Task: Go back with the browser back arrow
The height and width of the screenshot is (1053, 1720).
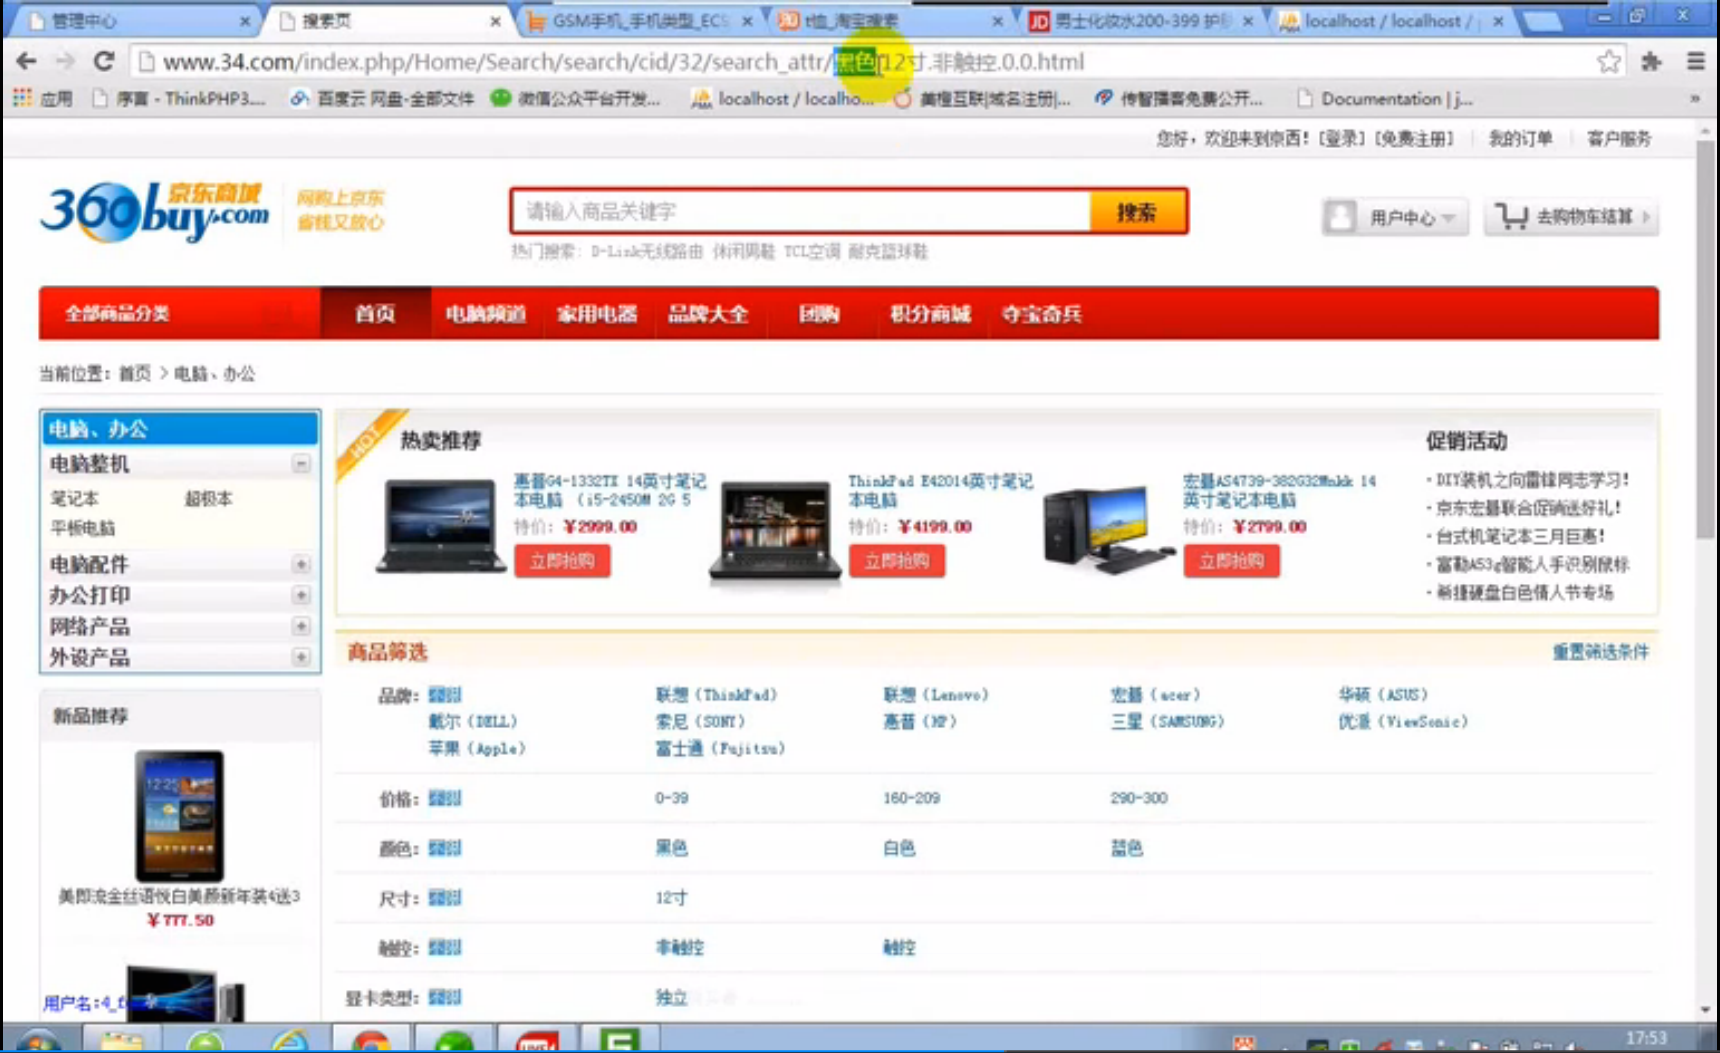Action: click(x=27, y=62)
